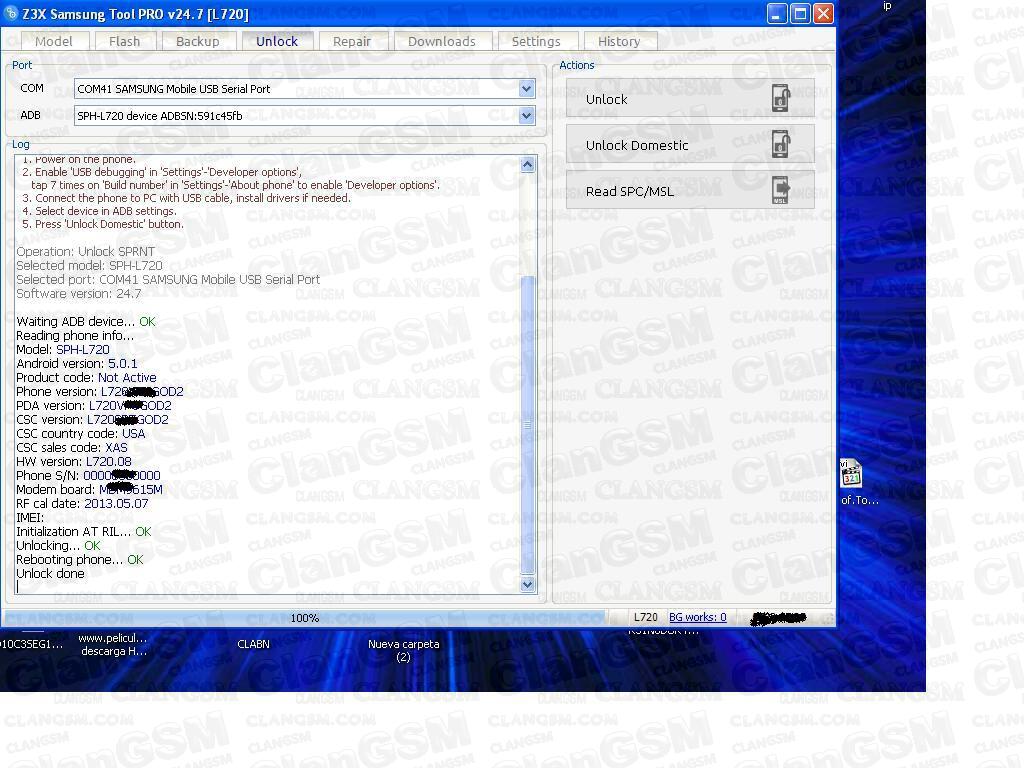Click the log scrollbar up arrow
The height and width of the screenshot is (768, 1024).
528,164
